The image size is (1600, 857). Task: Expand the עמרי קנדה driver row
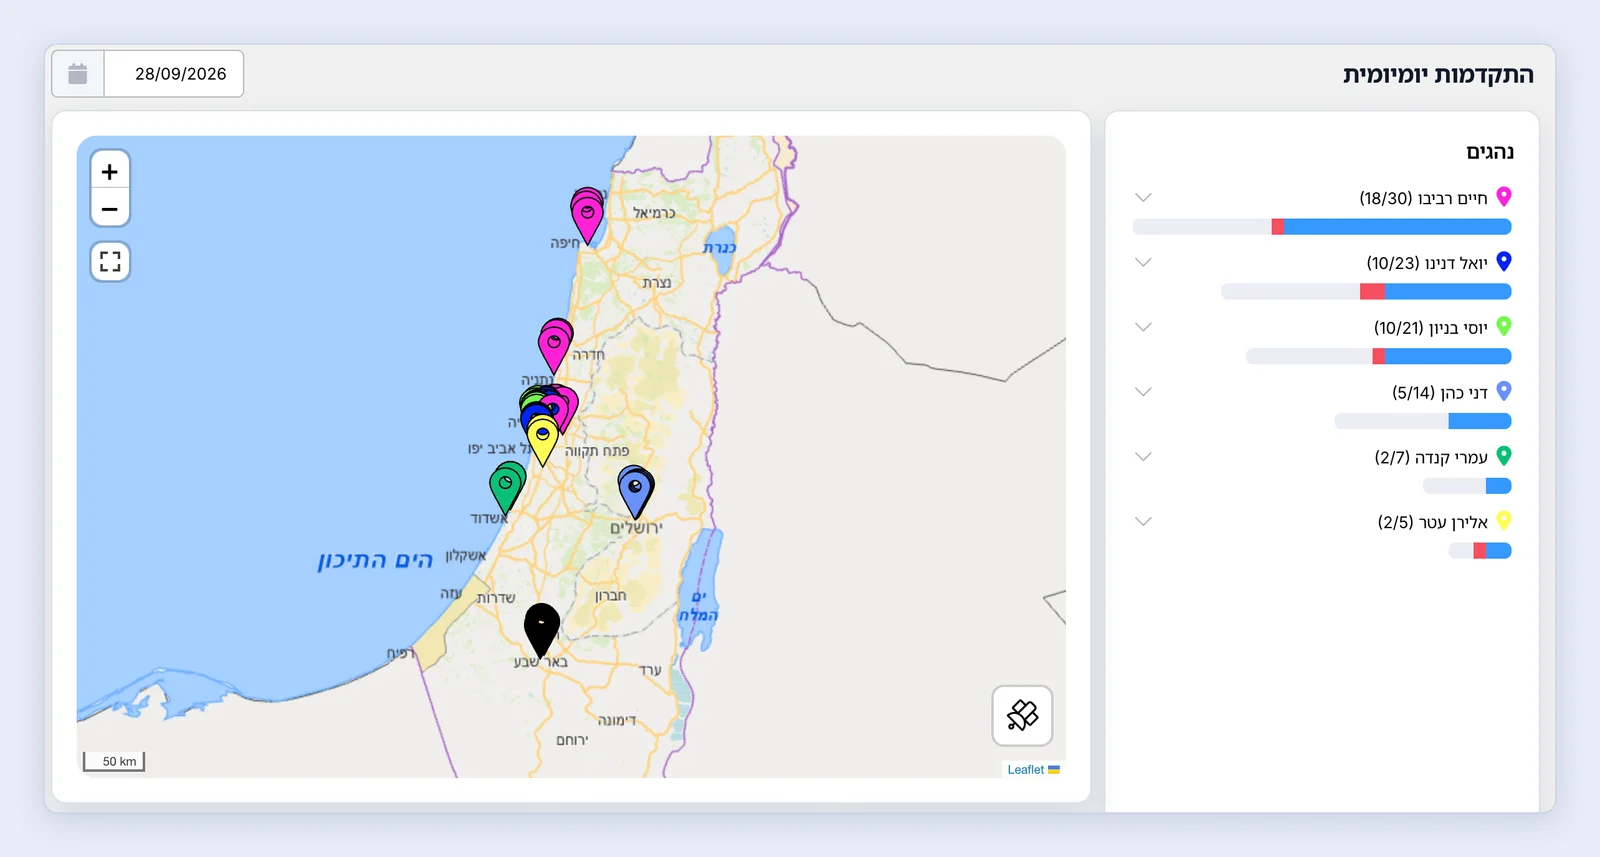click(1144, 457)
